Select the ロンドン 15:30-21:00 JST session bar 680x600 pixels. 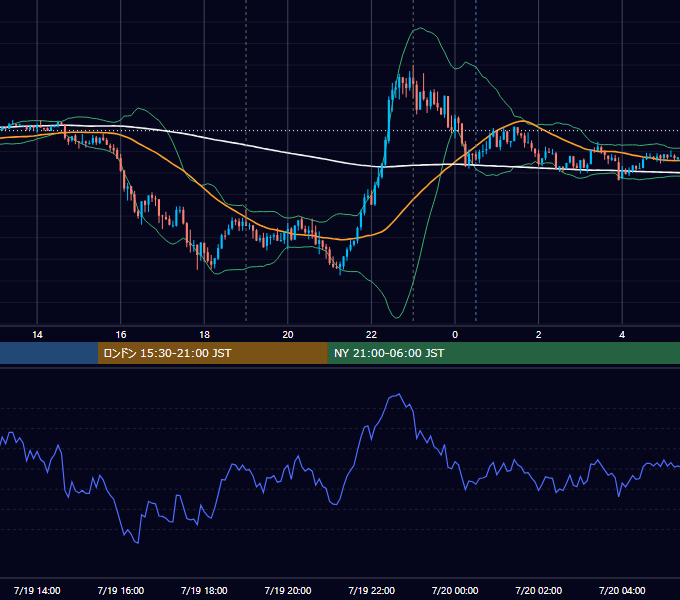tap(212, 353)
